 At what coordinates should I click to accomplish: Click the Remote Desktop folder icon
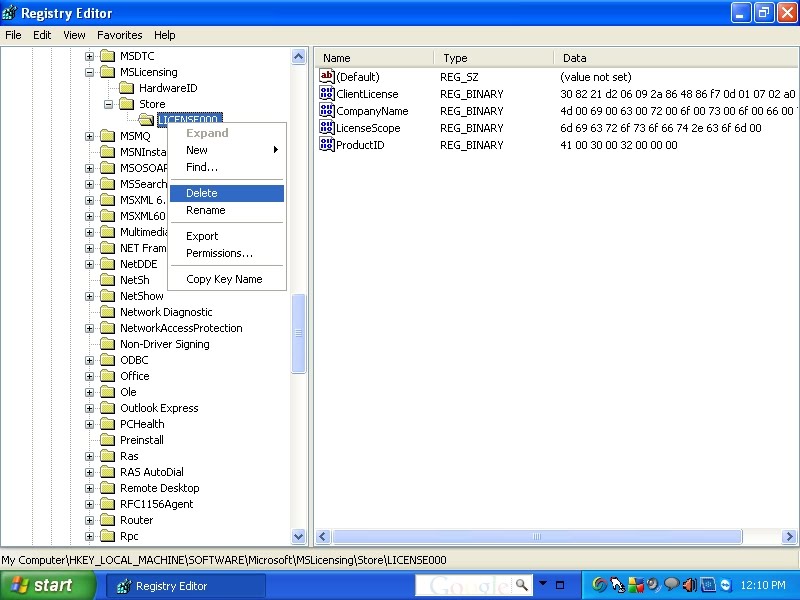pyautogui.click(x=108, y=488)
